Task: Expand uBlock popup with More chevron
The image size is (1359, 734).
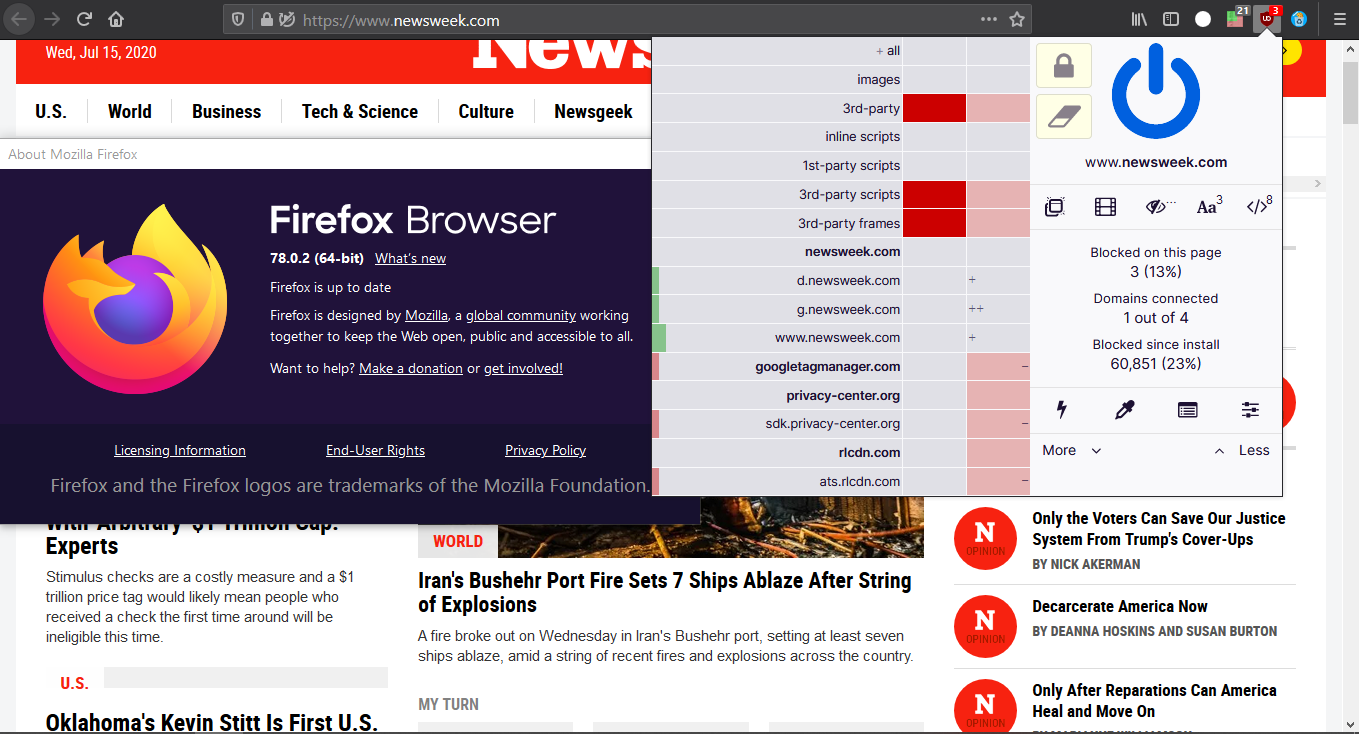Action: tap(1071, 450)
